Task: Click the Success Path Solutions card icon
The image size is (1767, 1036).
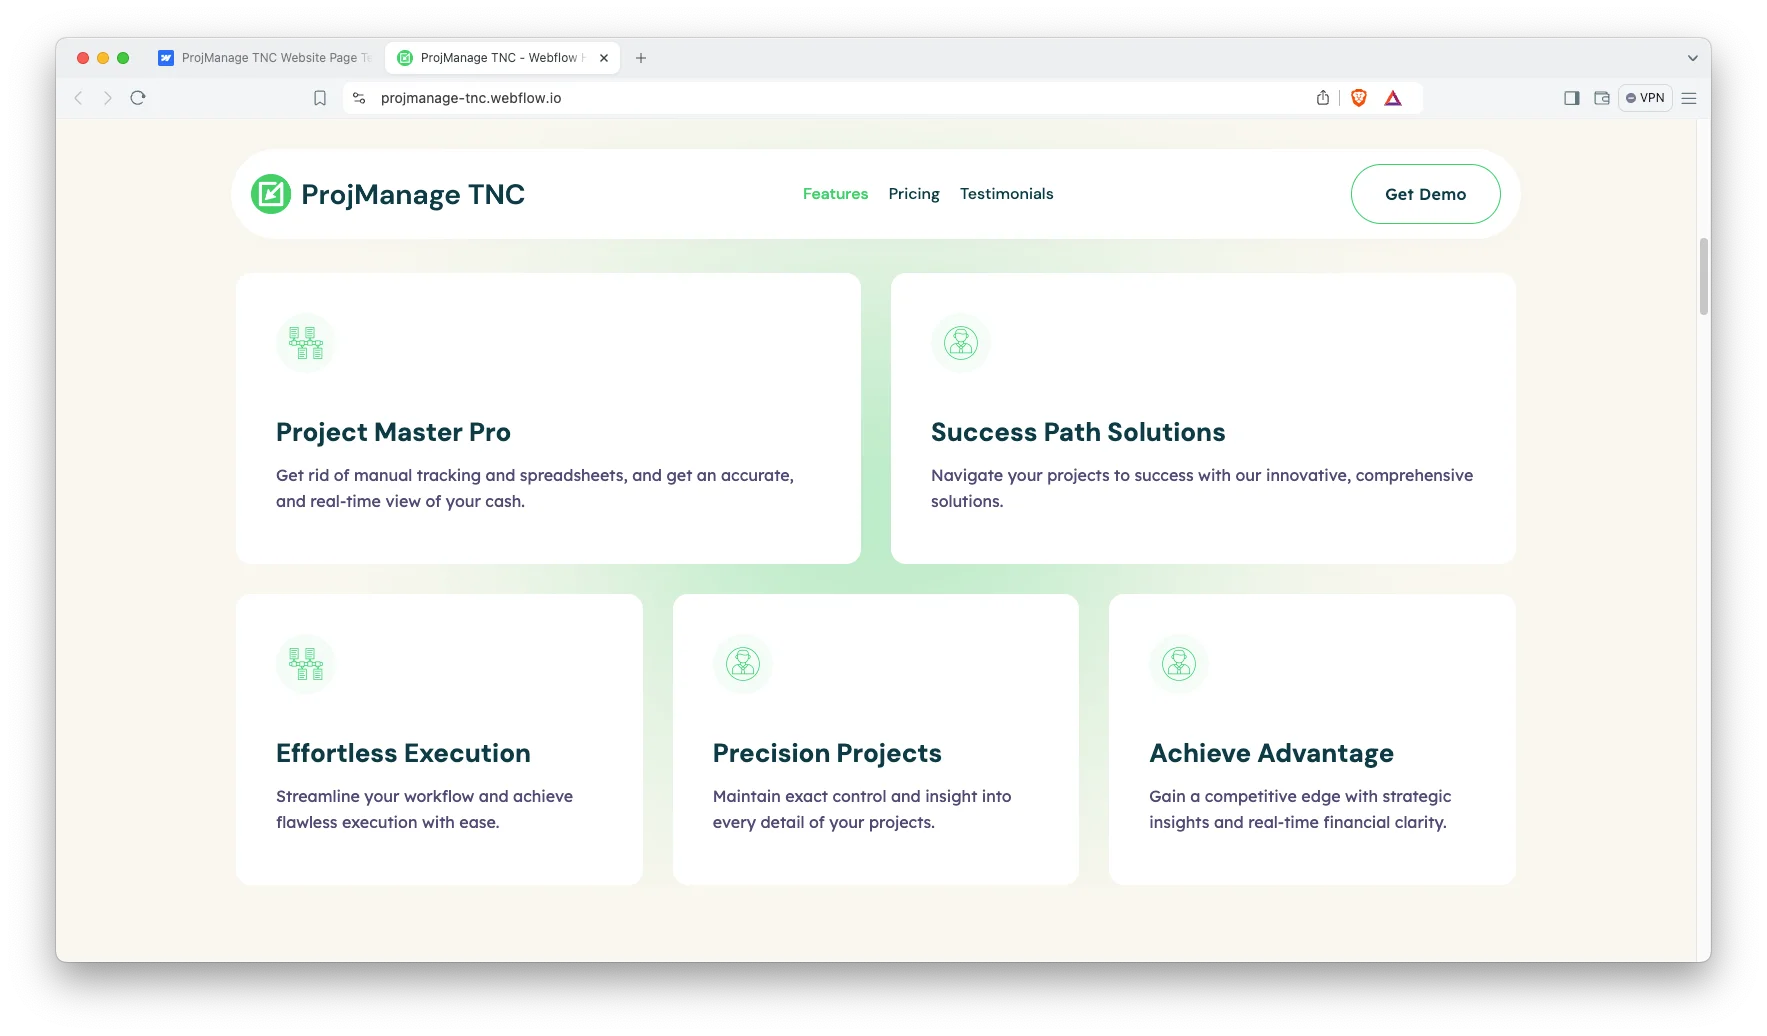Action: [961, 343]
